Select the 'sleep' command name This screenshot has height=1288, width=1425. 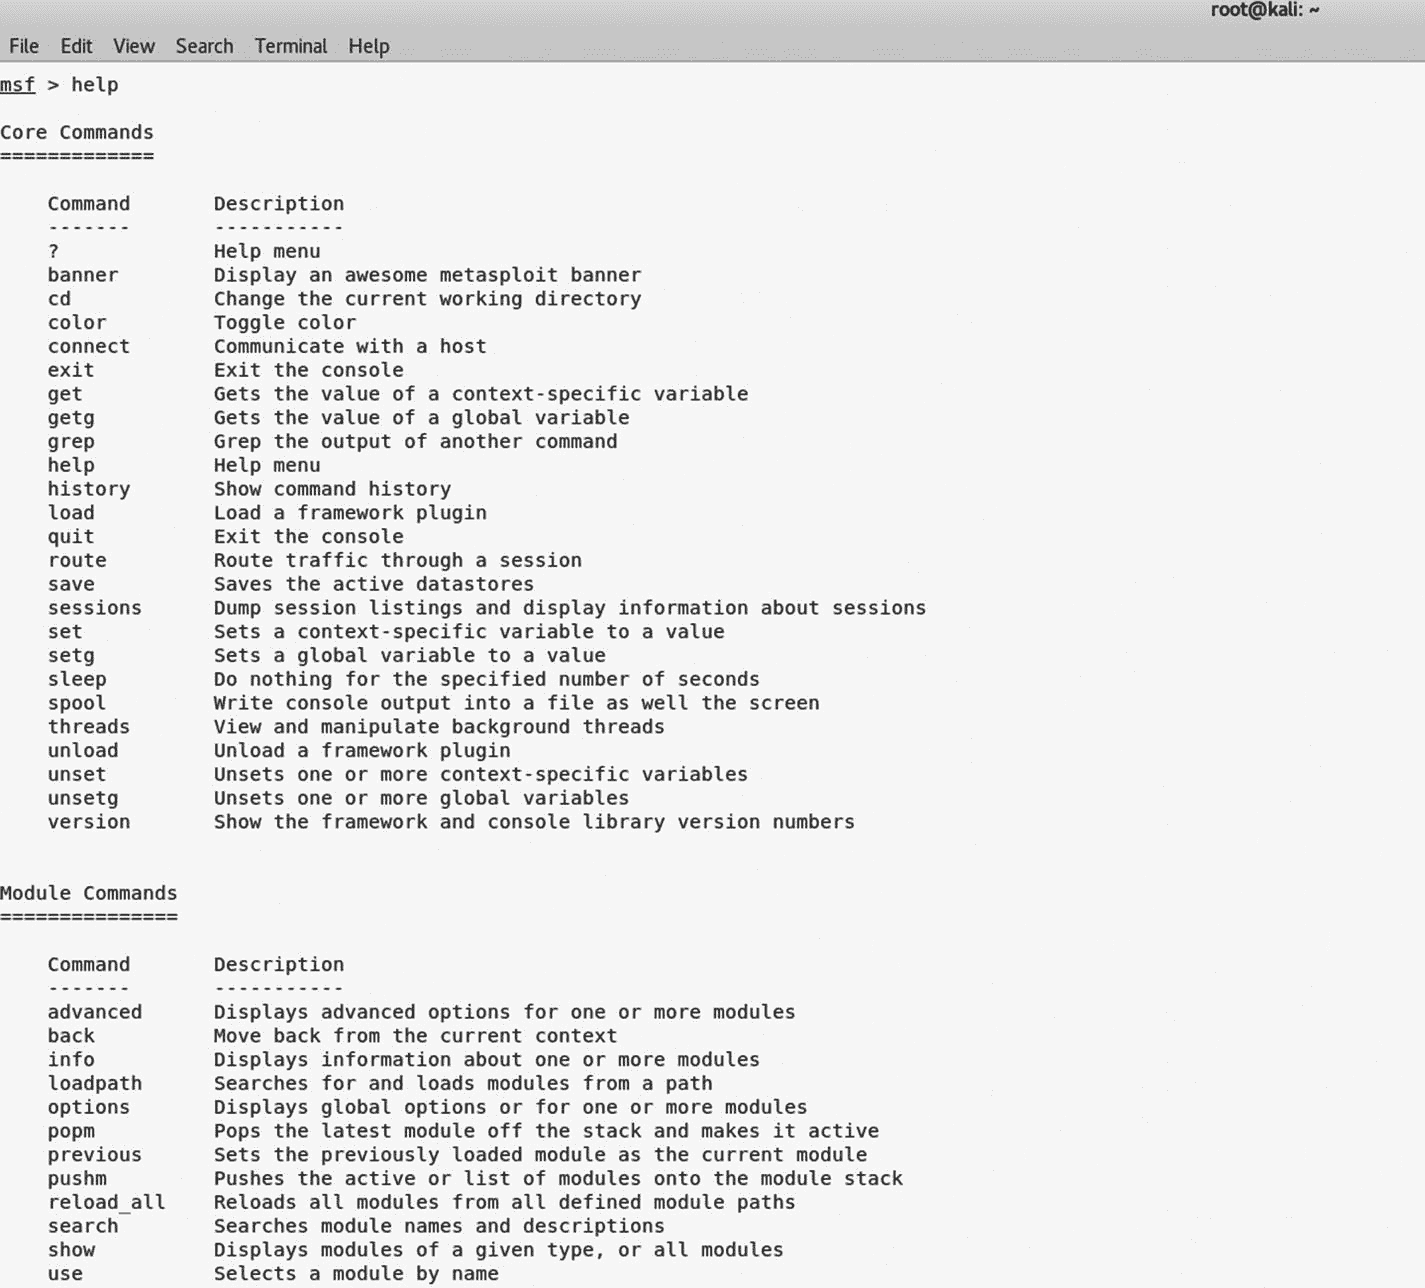point(77,680)
